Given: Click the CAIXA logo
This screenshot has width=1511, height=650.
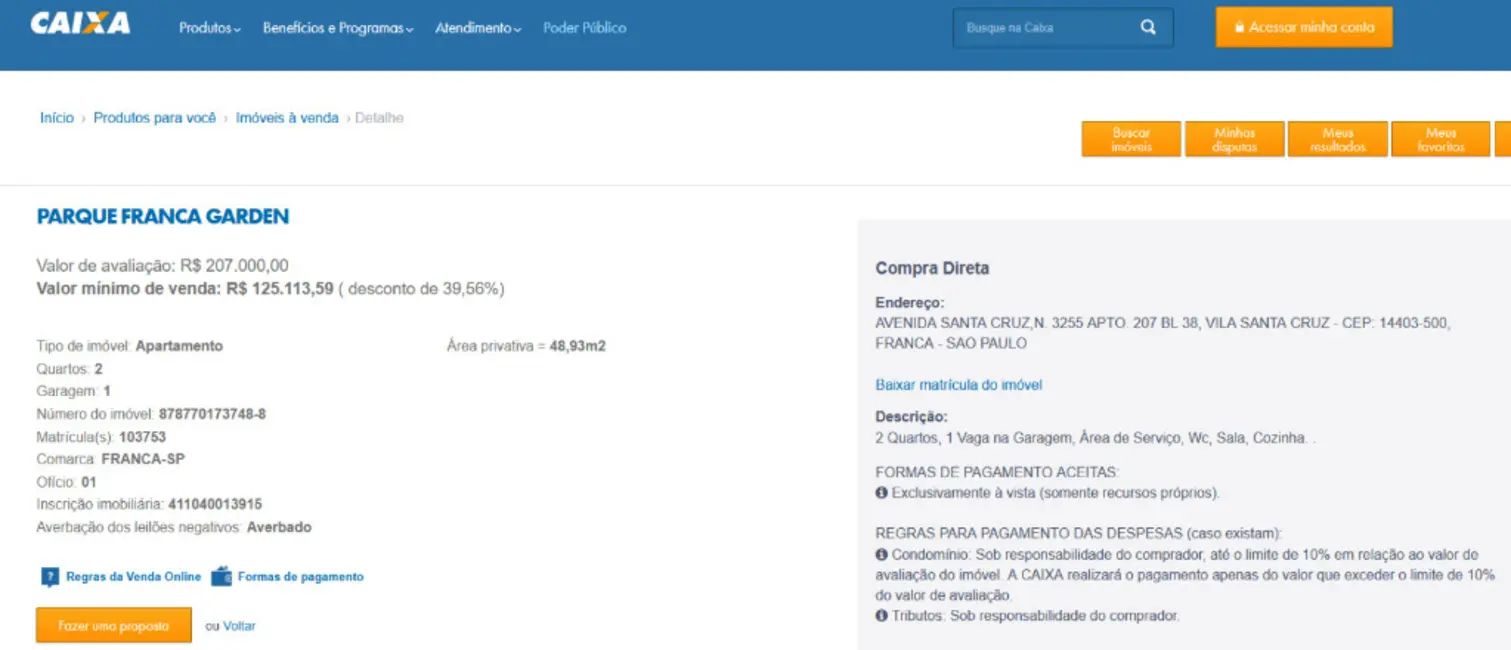Looking at the screenshot, I should point(80,24).
